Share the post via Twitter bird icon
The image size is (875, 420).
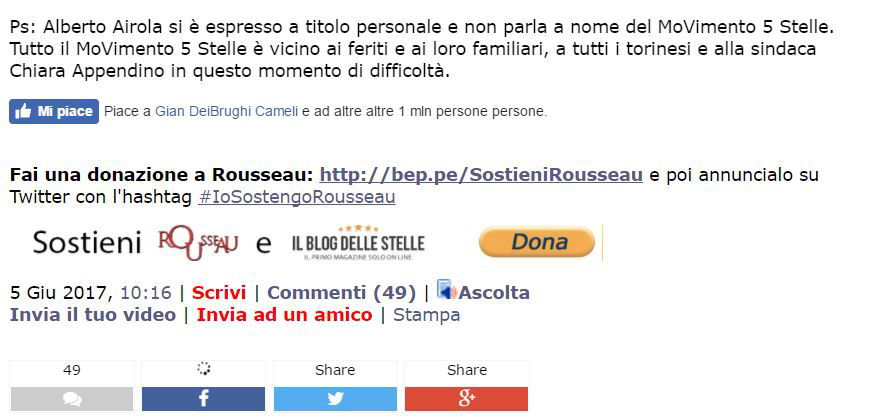[335, 399]
